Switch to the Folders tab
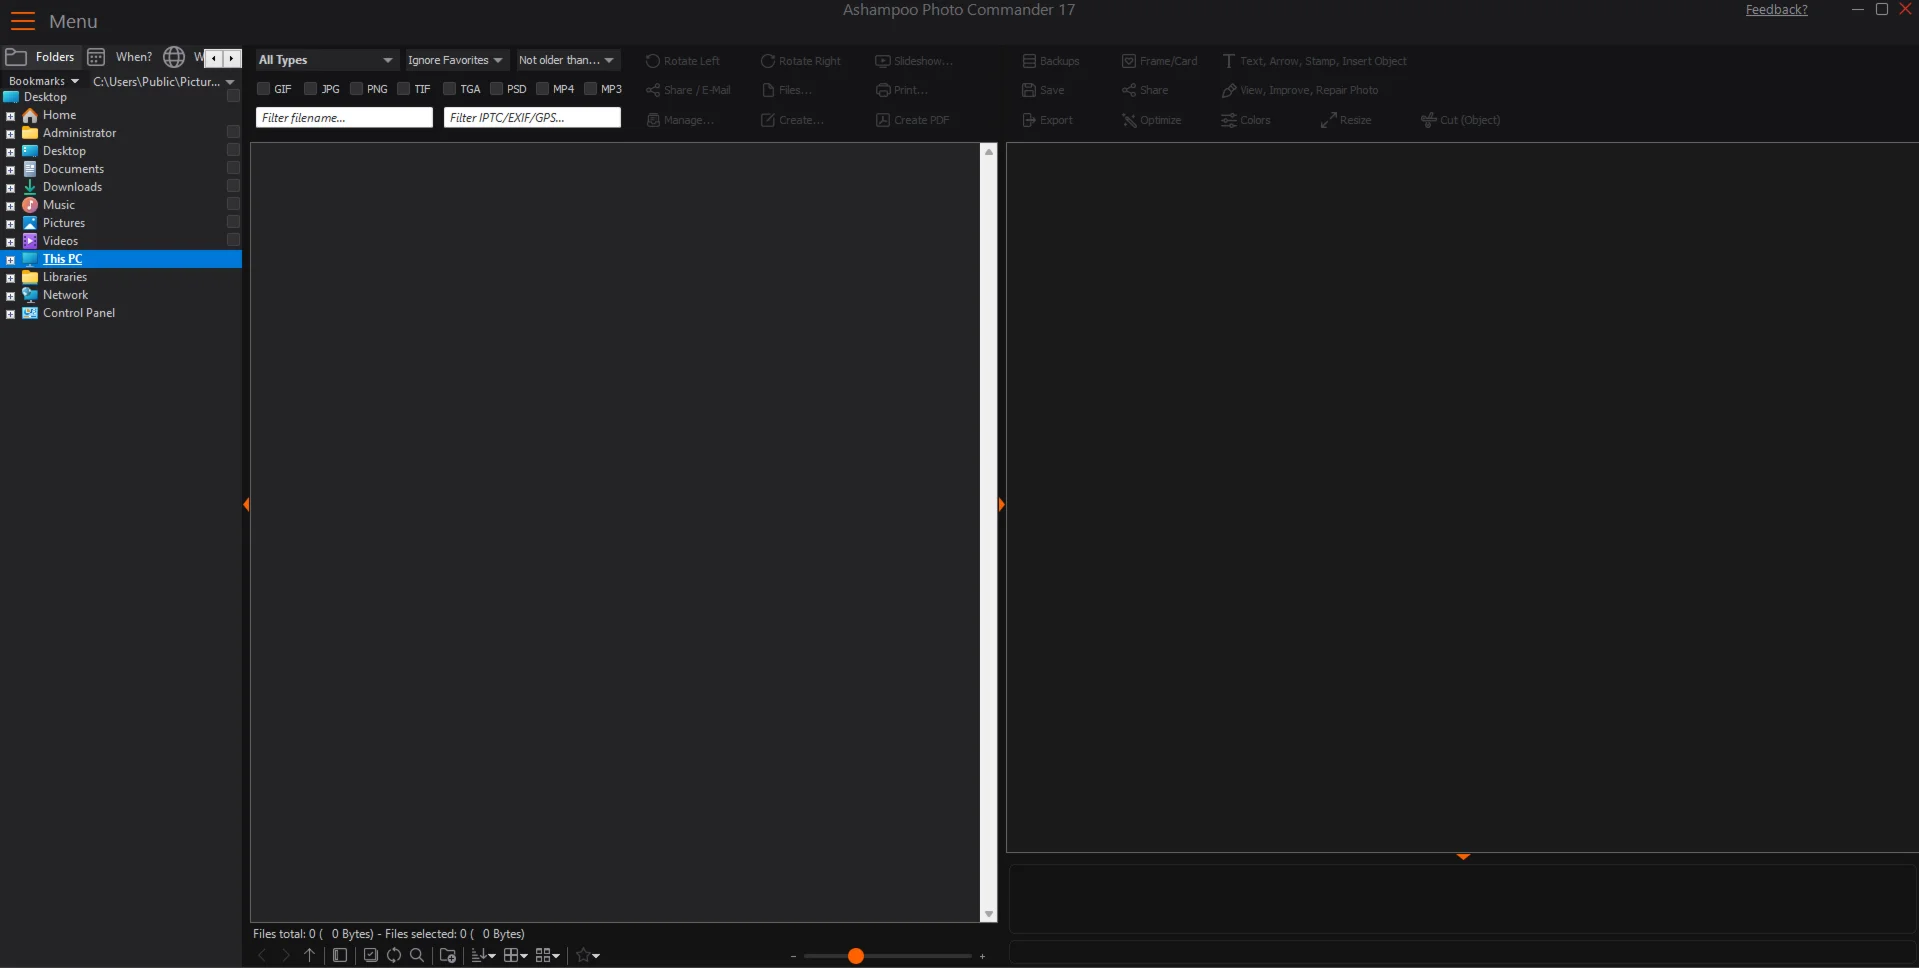1919x968 pixels. point(41,57)
